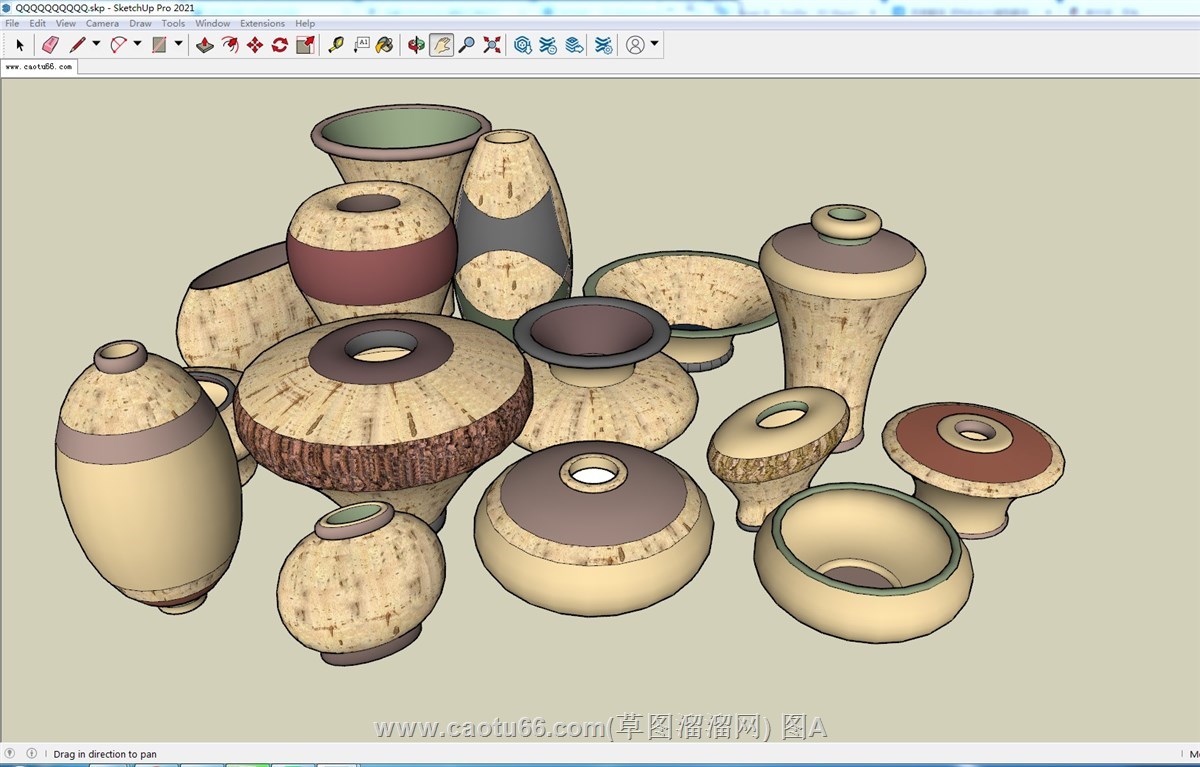Click status text 'Drag in direction to pan'
Image resolution: width=1200 pixels, height=767 pixels.
click(105, 754)
